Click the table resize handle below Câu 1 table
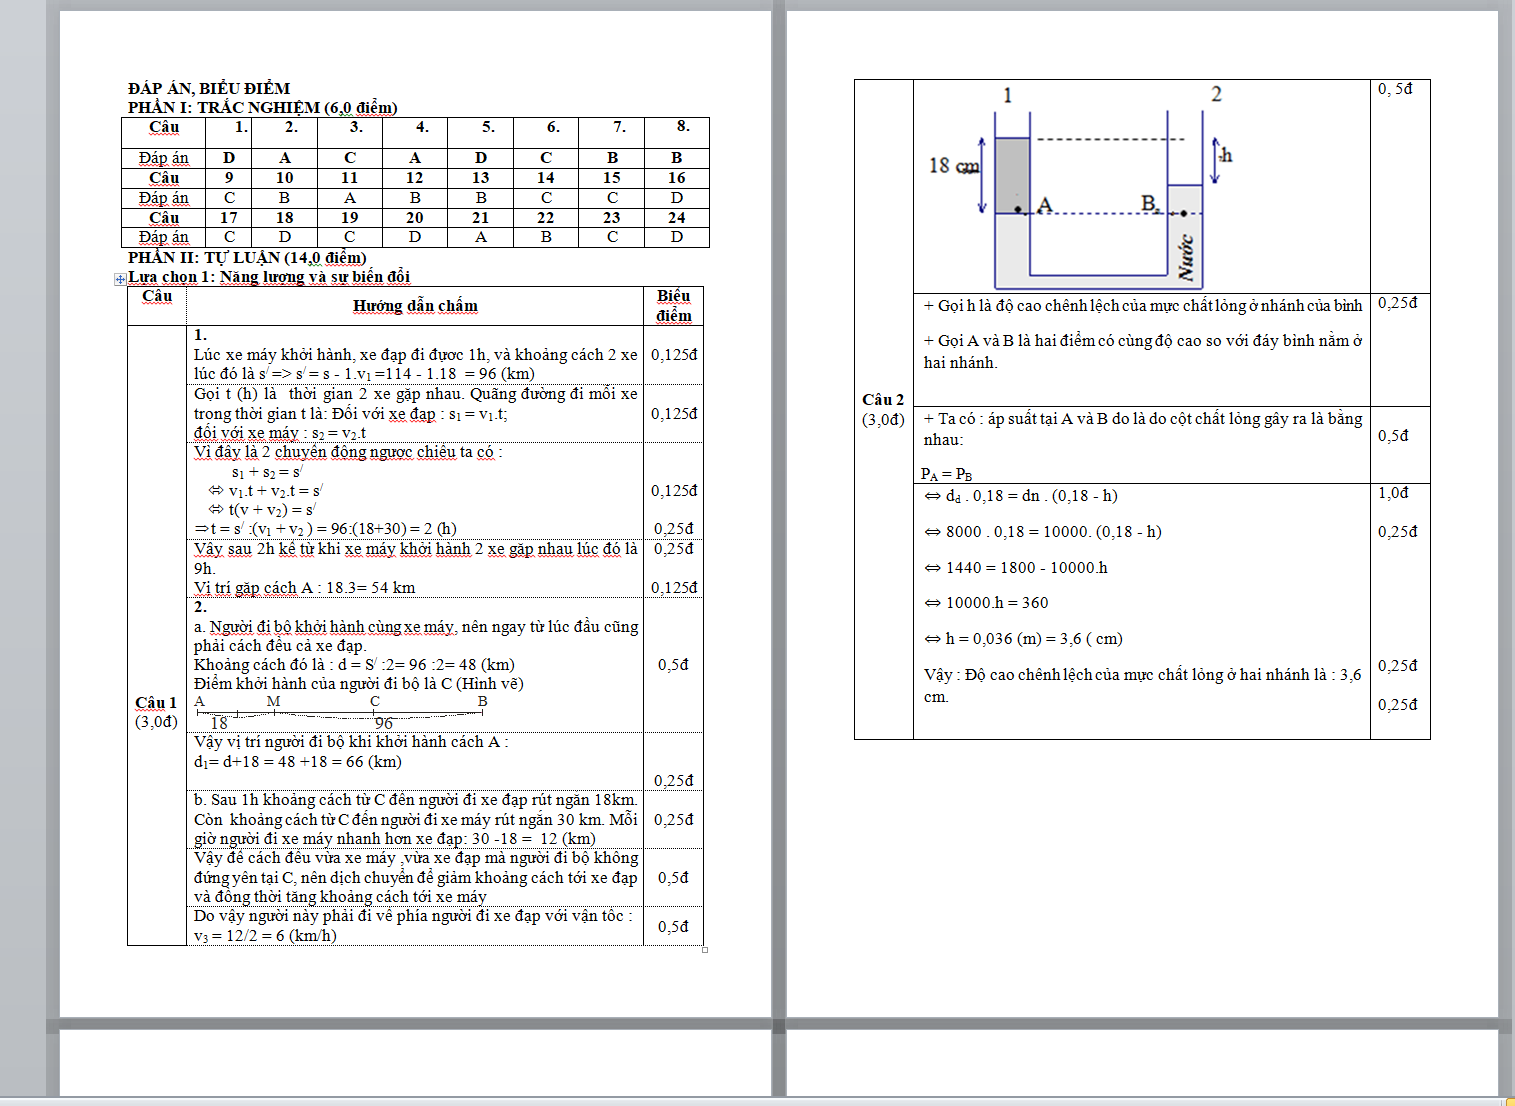 [705, 949]
